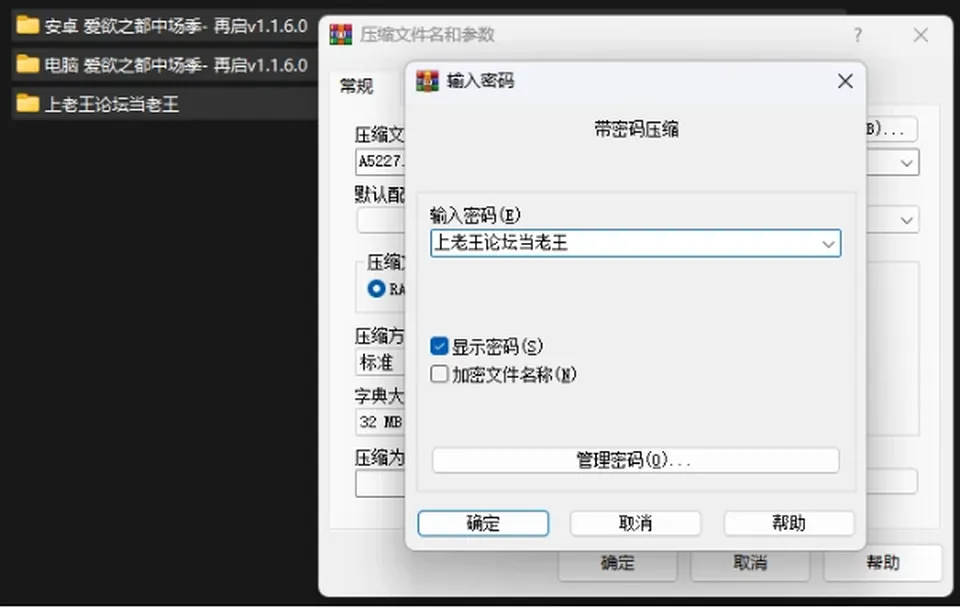Switch to the 常规 tab
960x608 pixels.
coord(356,86)
